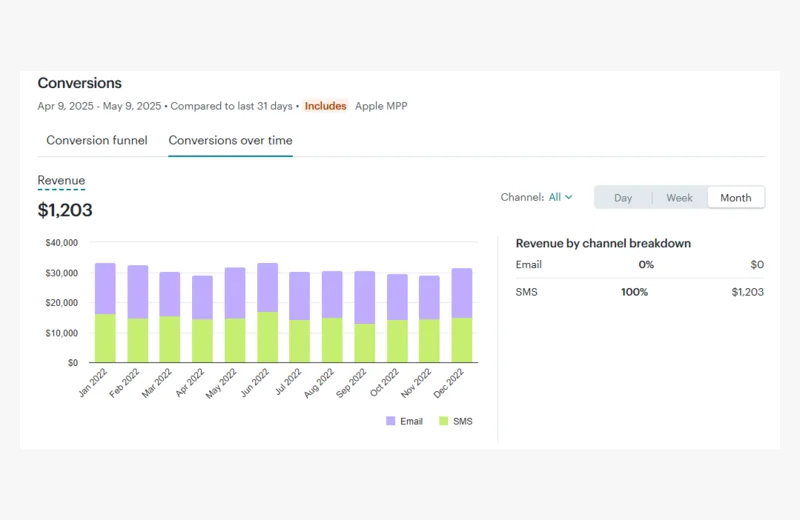Click the Compared to last 31 days text

point(231,106)
